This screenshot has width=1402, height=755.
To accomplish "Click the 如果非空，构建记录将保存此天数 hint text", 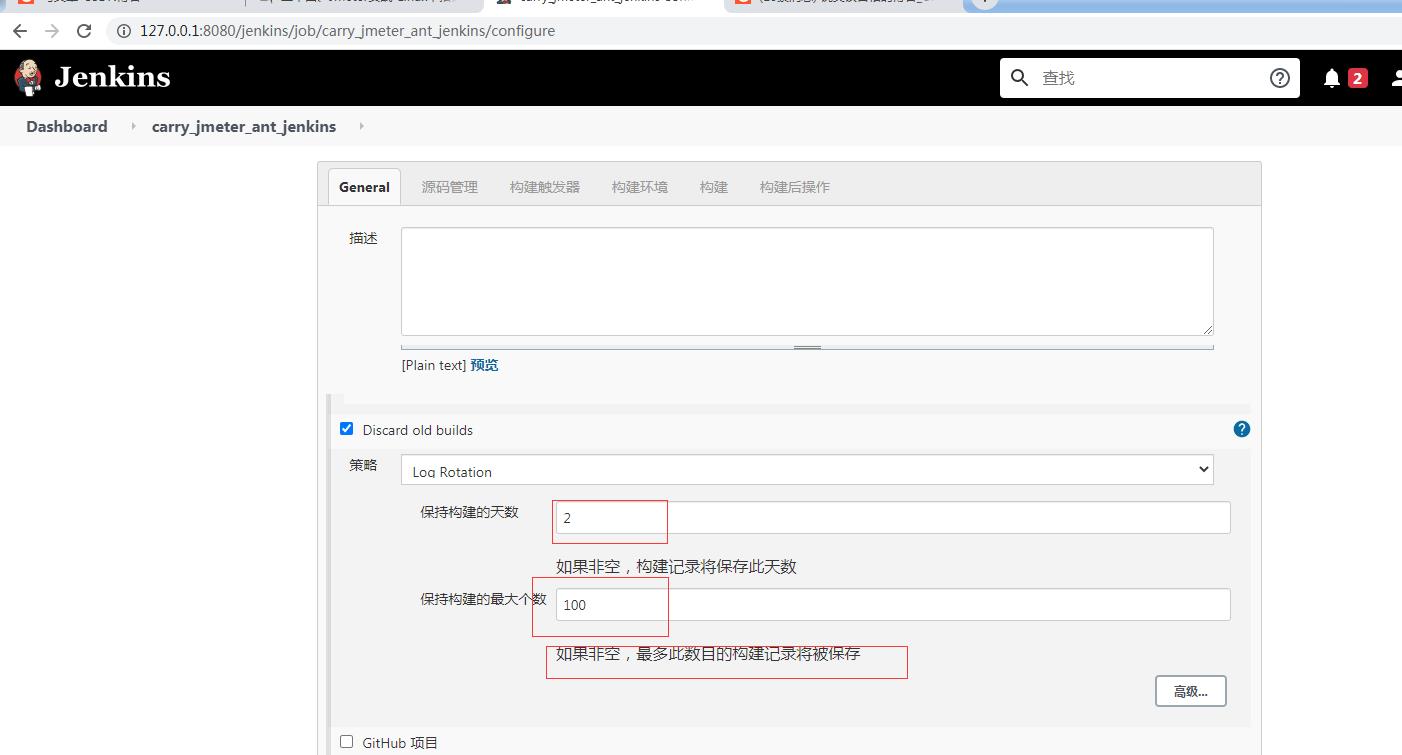I will [676, 567].
